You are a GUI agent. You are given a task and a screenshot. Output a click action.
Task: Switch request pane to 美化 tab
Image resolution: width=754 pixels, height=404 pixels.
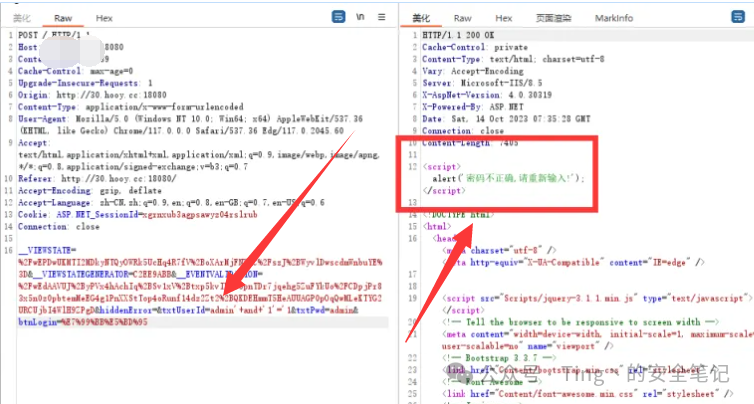22,18
